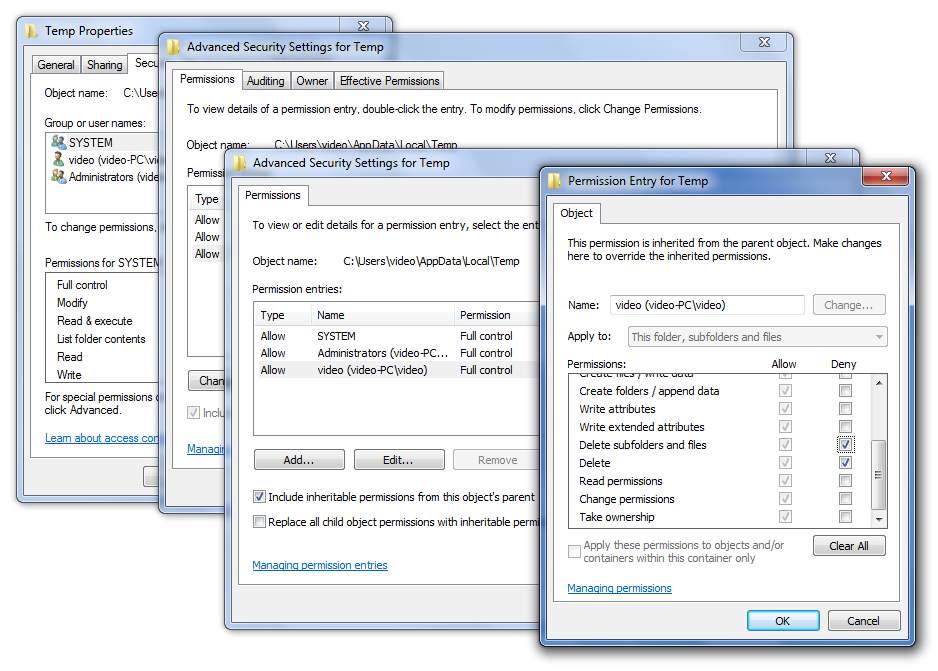Screen dimensions: 938x671
Task: Tick the Deny checkbox for Take ownership
Action: click(x=845, y=516)
